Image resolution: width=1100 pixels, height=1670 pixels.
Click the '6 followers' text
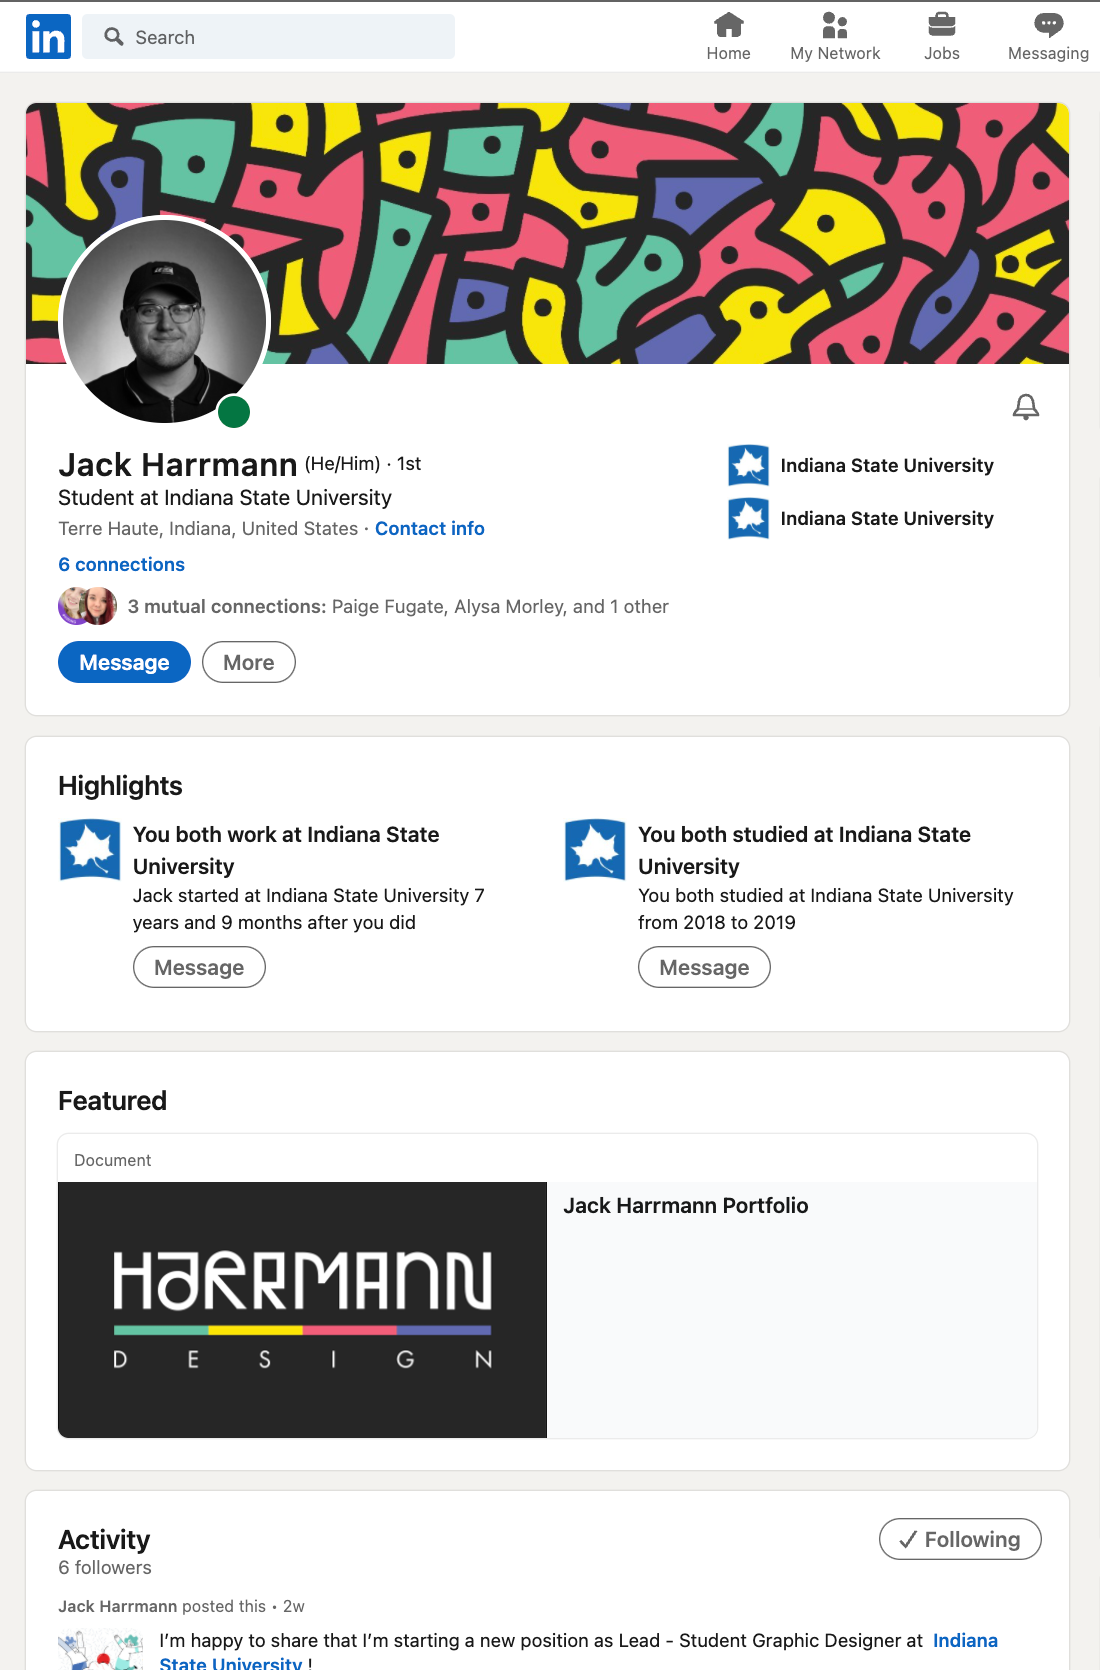tap(105, 1567)
